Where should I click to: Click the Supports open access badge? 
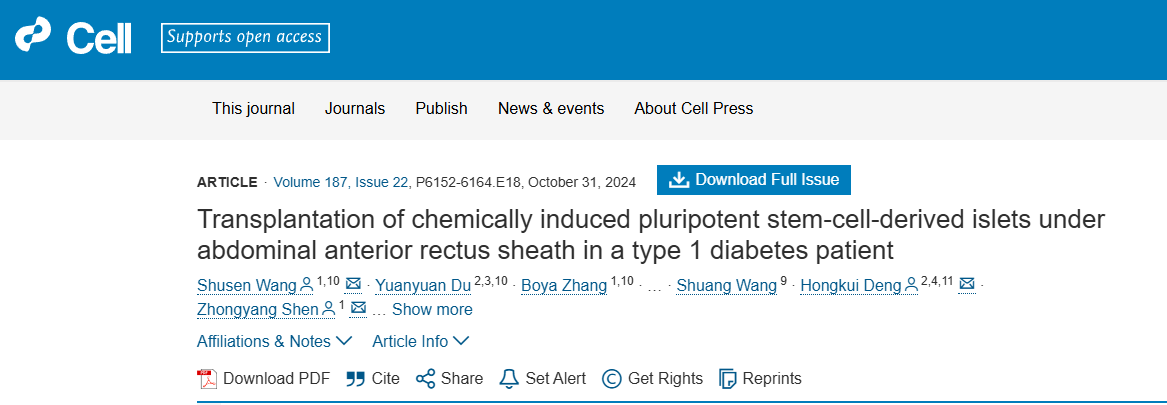245,38
